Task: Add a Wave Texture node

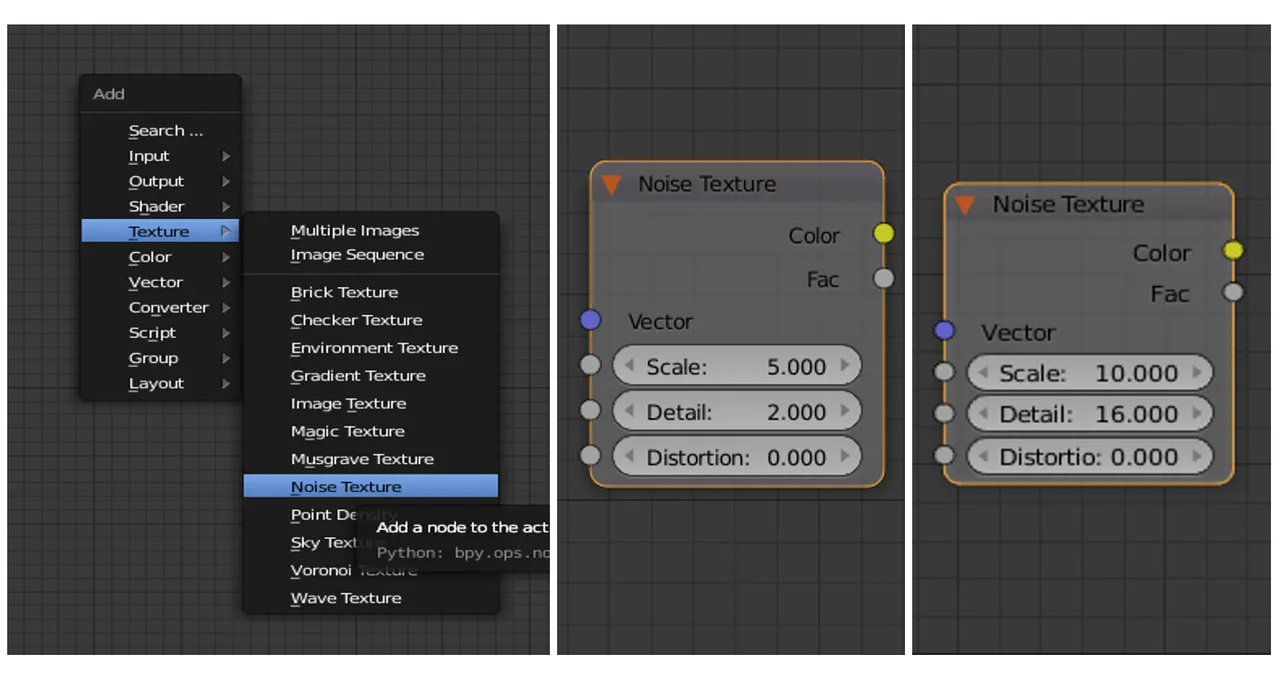Action: click(x=370, y=598)
